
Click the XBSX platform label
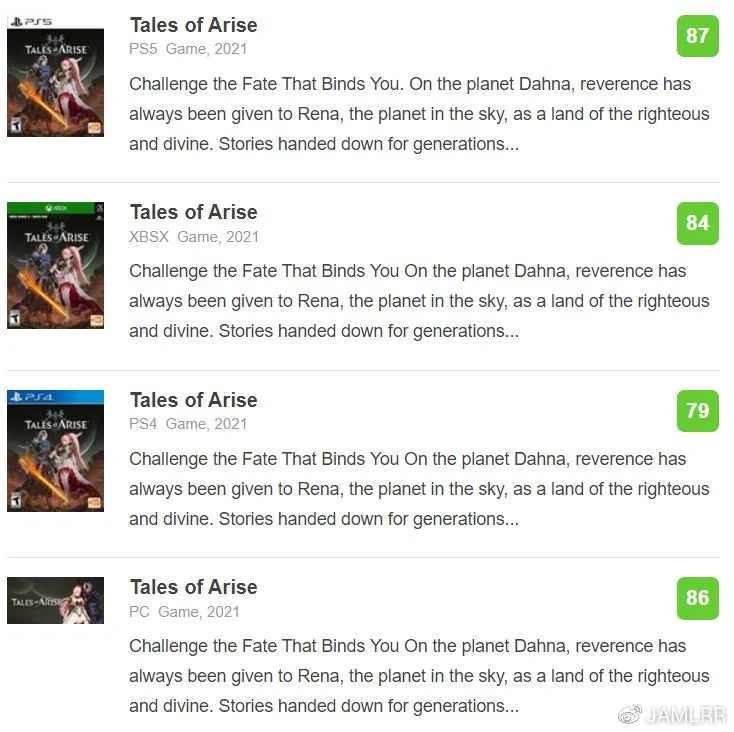149,237
